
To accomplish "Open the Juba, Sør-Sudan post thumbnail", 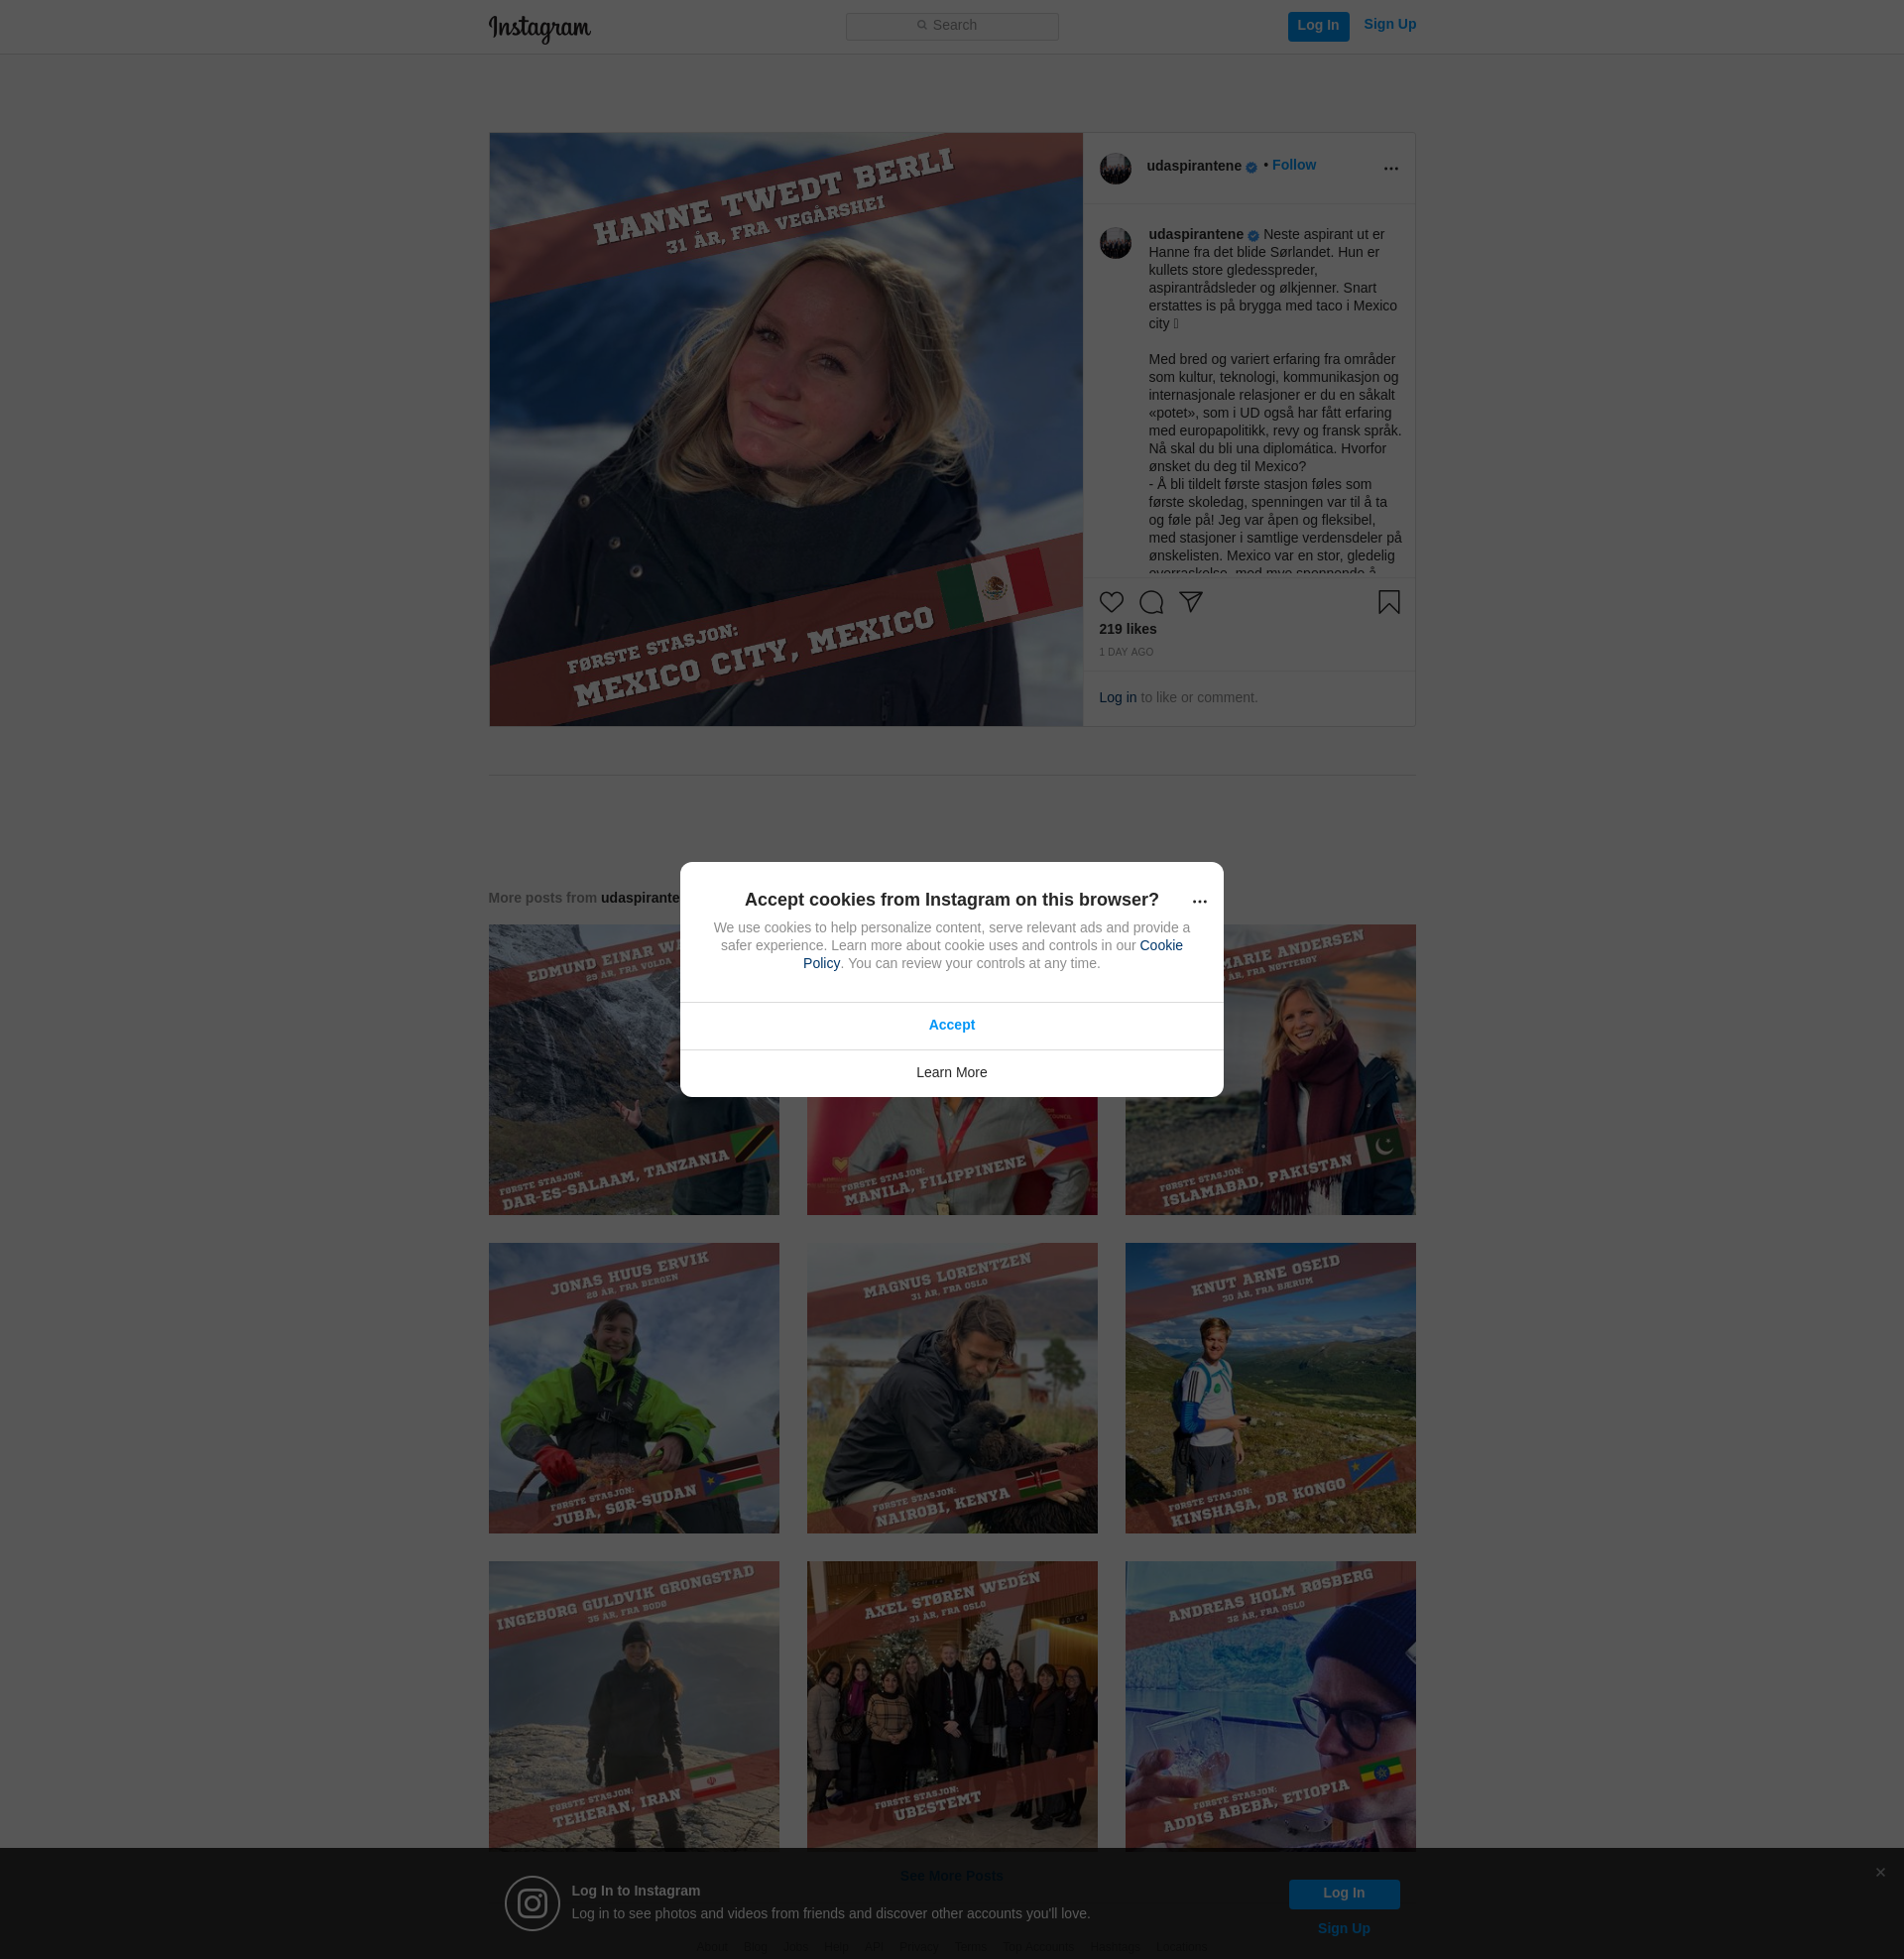I will coord(633,1388).
